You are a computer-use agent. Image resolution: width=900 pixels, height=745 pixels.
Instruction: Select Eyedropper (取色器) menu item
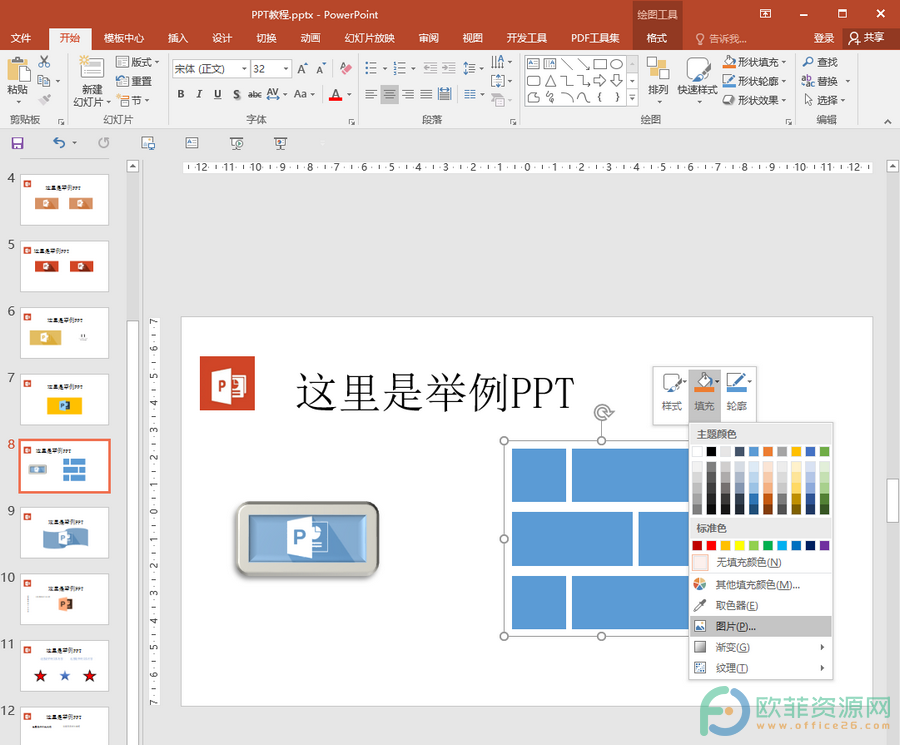[x=761, y=605]
